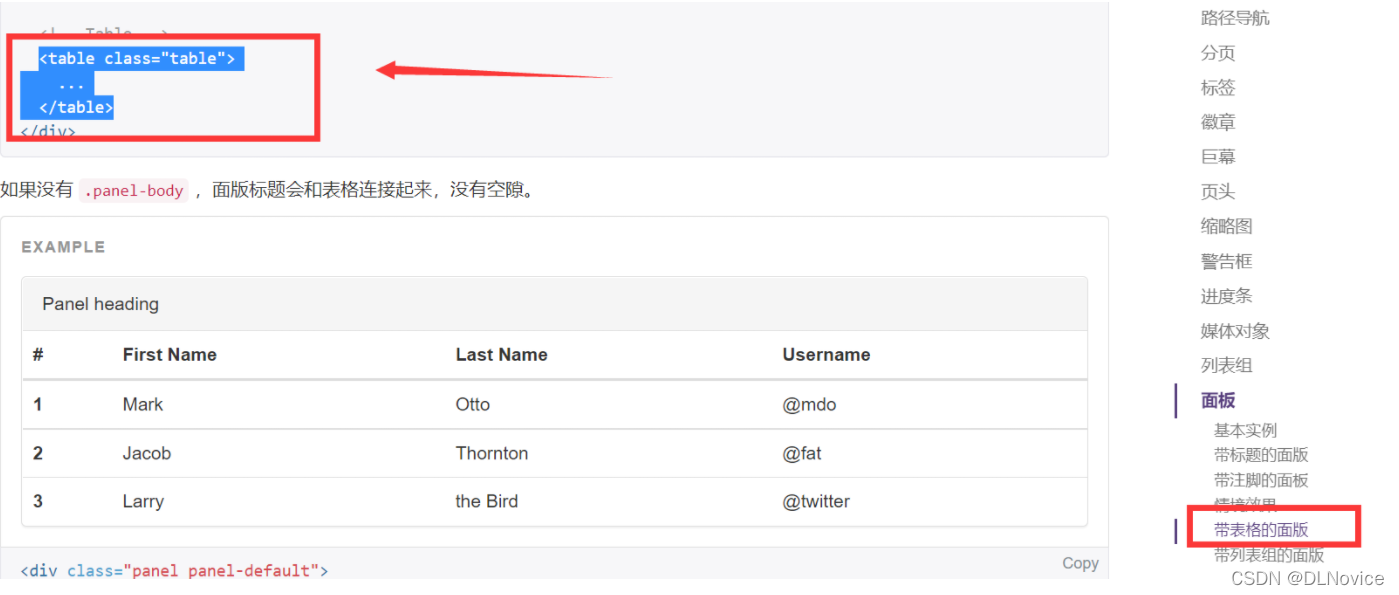Navigate to 页头 section
The image size is (1399, 595).
tap(1218, 192)
